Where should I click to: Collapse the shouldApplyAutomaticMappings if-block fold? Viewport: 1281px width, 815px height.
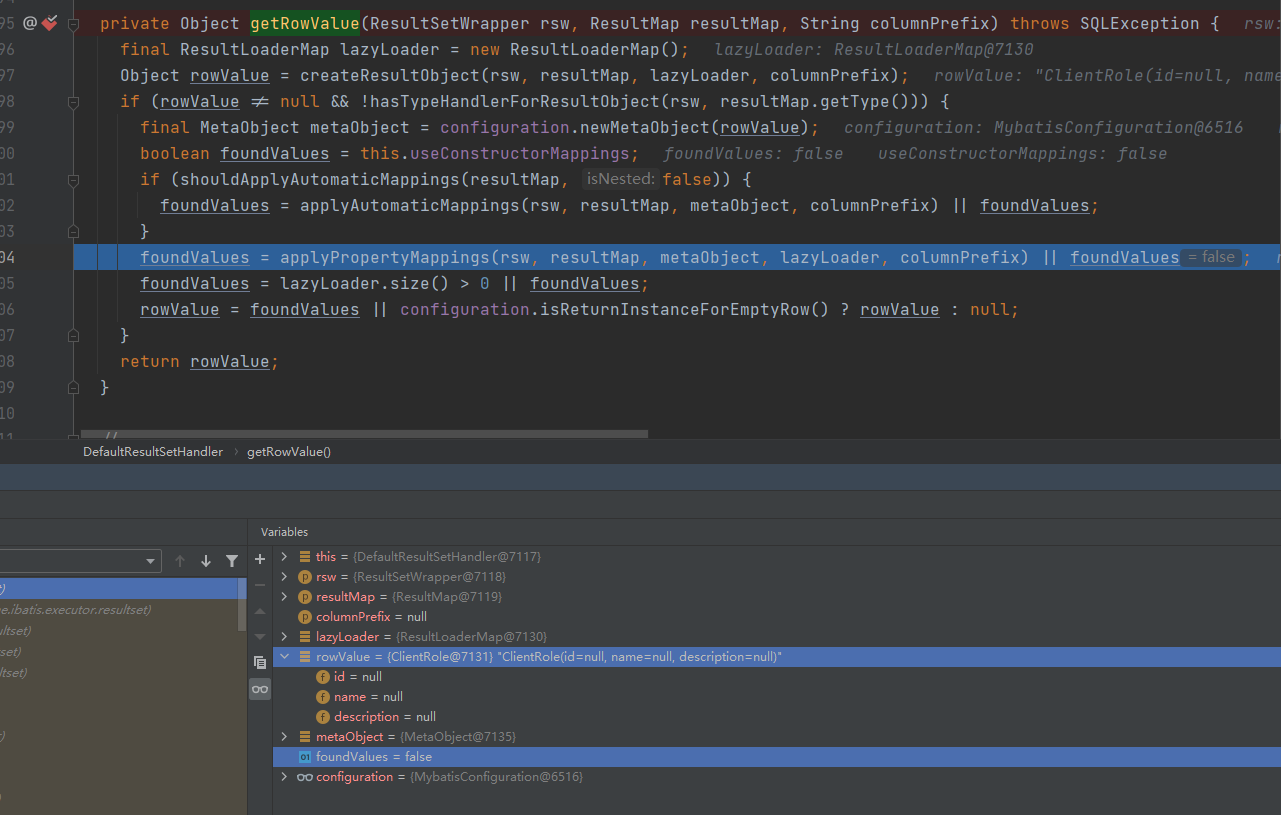pos(73,179)
